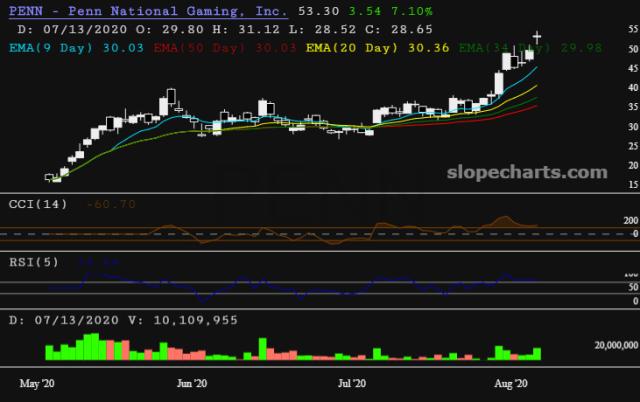640x402 pixels.
Task: Click the Aug '20 date axis label
Action: pyautogui.click(x=511, y=383)
